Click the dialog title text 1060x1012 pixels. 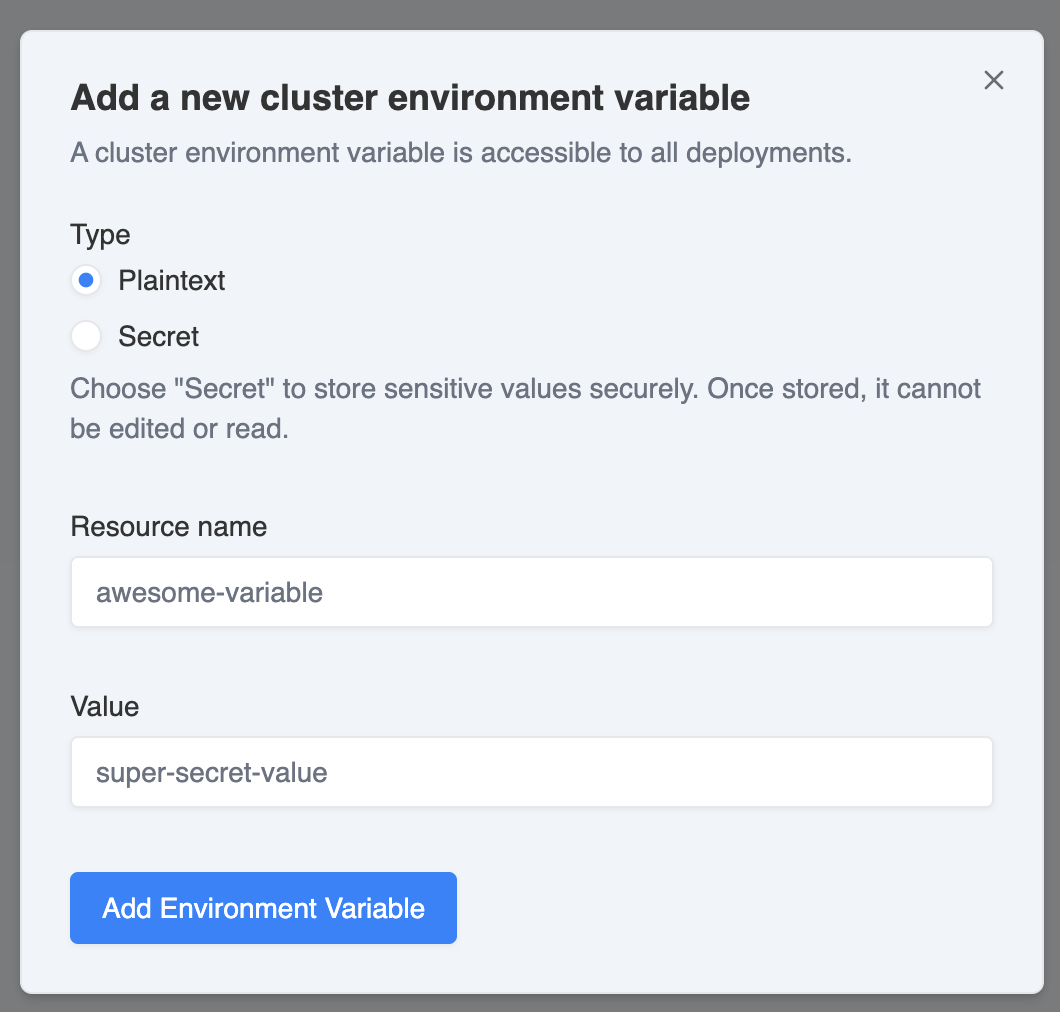point(410,97)
